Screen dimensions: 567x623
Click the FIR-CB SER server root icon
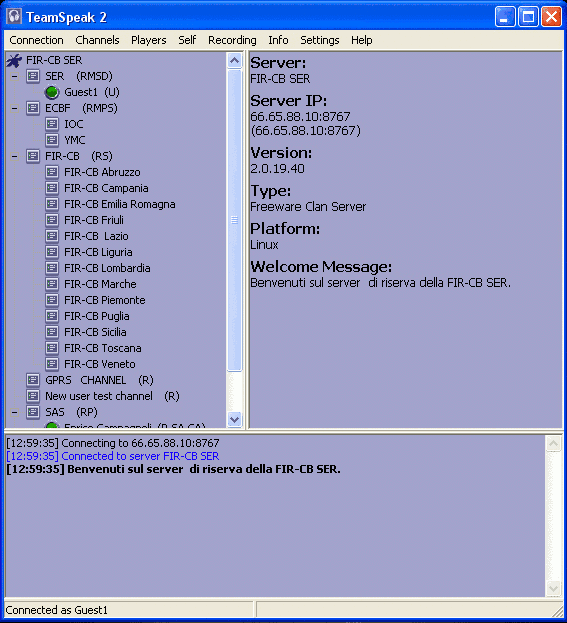(x=14, y=60)
